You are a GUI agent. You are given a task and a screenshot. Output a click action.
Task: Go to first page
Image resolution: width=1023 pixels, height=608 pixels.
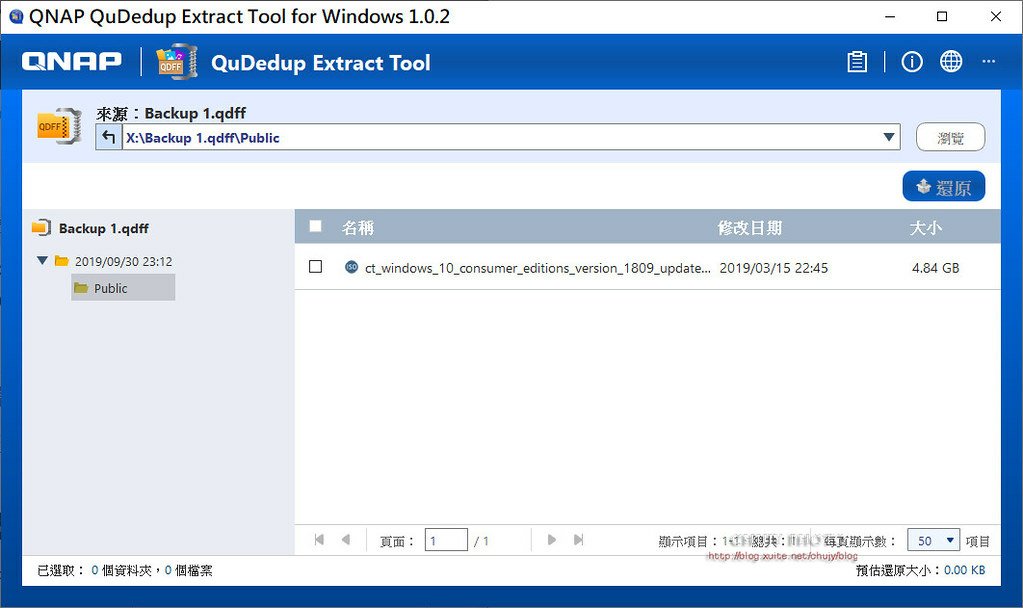(x=319, y=540)
